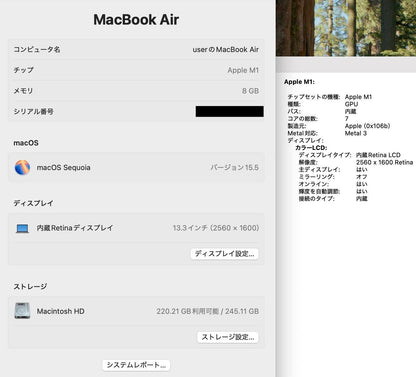The height and width of the screenshot is (377, 416).
Task: Click the ストレージ section heading
Action: click(x=30, y=286)
